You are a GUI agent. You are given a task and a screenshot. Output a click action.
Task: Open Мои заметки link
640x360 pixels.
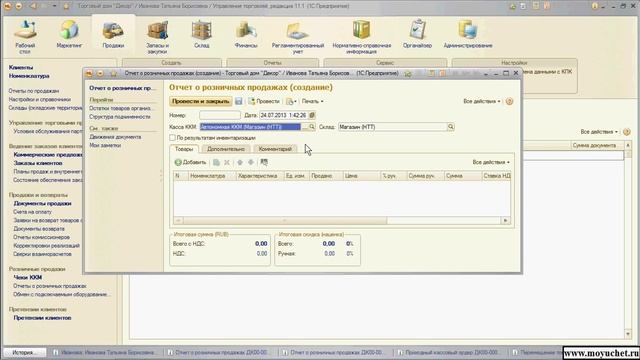pyautogui.click(x=105, y=145)
